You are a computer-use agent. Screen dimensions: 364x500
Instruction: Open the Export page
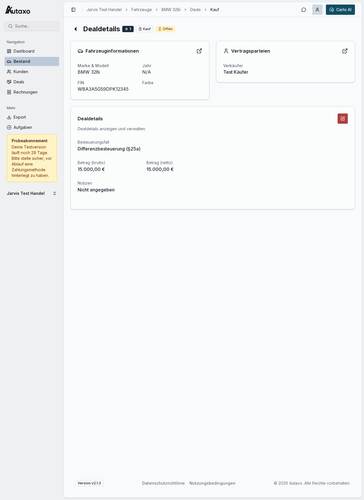(x=32, y=117)
